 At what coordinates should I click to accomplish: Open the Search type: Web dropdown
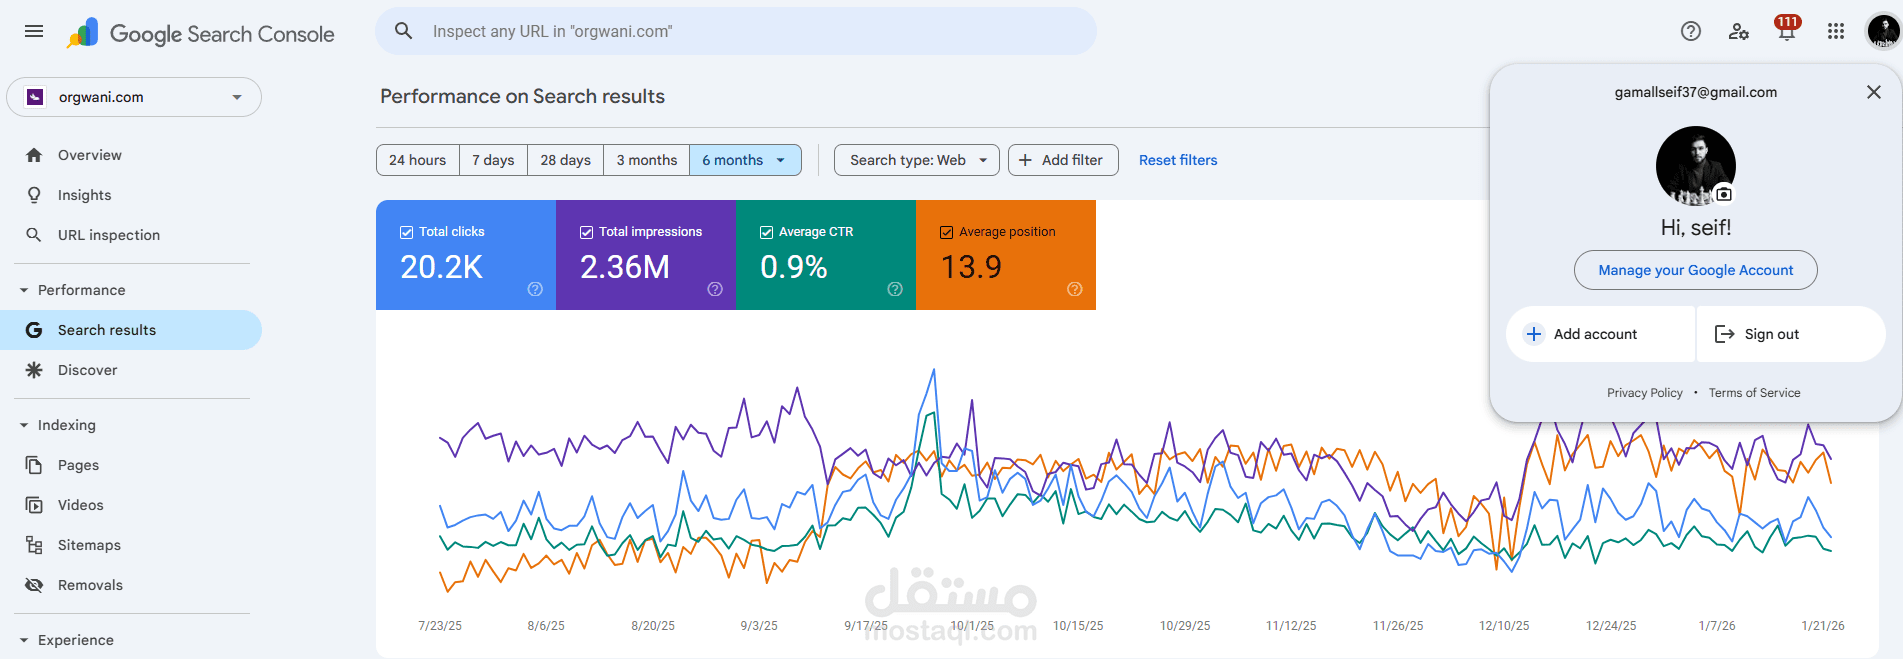917,160
